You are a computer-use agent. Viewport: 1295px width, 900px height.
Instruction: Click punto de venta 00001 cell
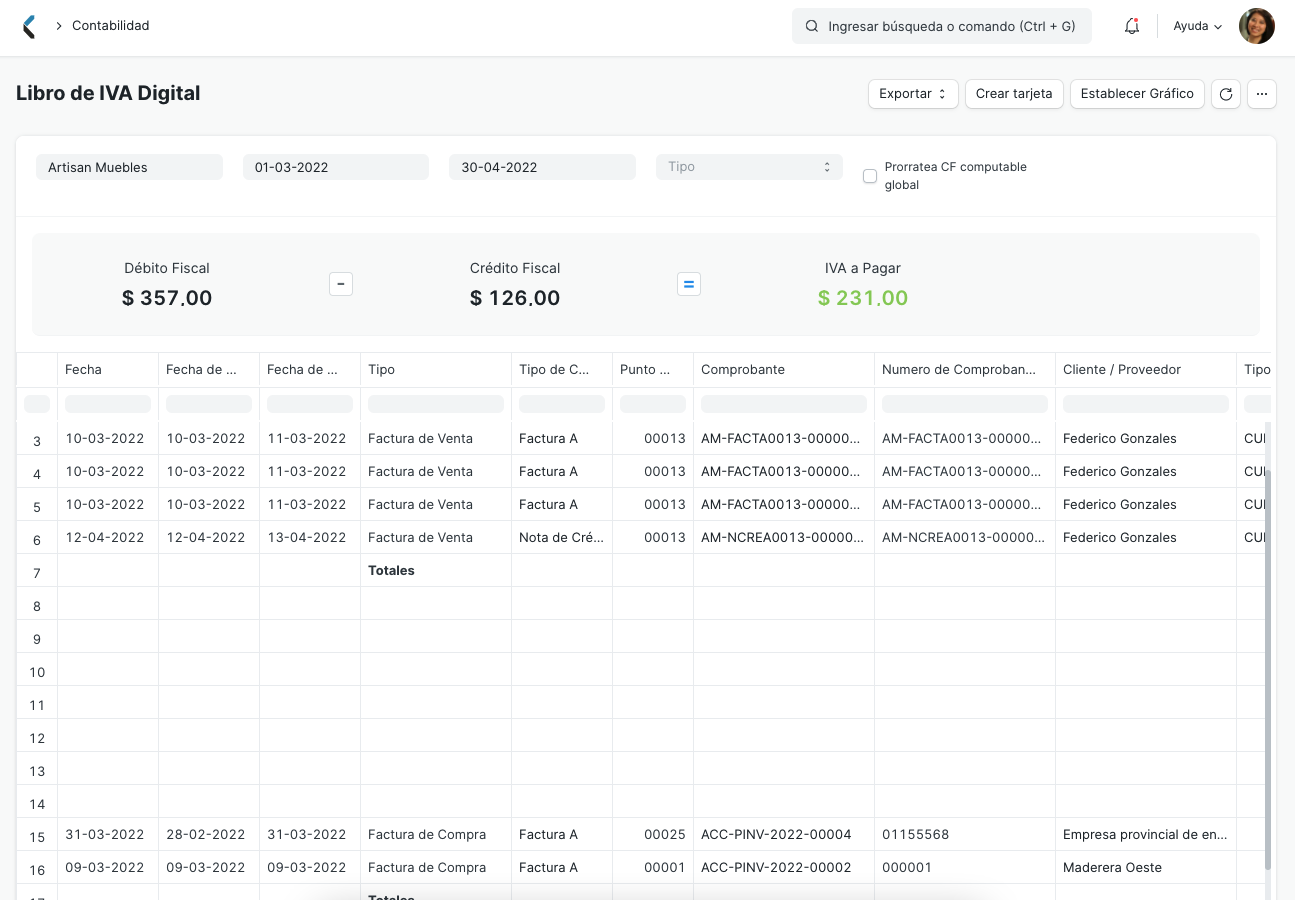click(653, 868)
